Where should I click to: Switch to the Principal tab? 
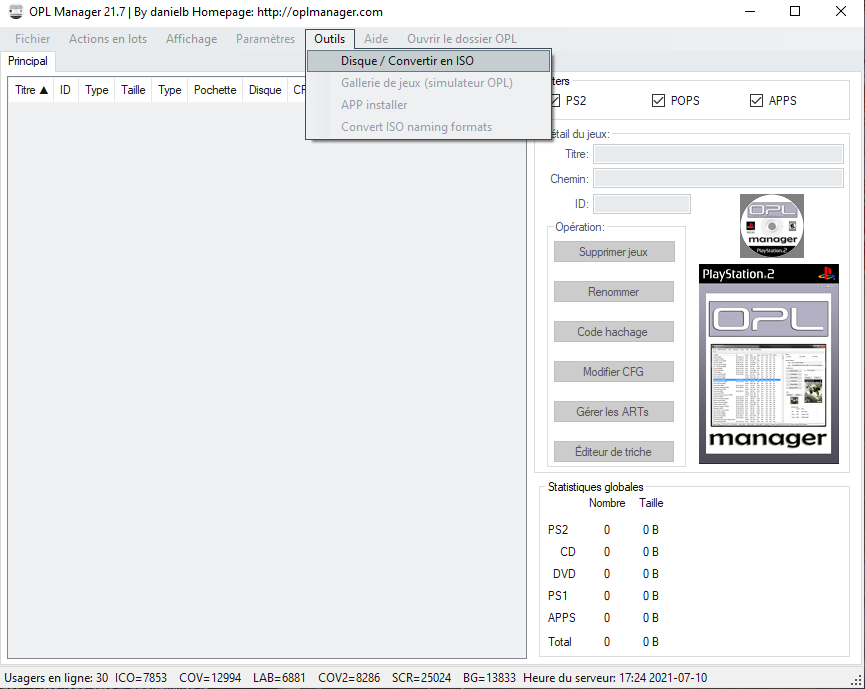pos(28,61)
